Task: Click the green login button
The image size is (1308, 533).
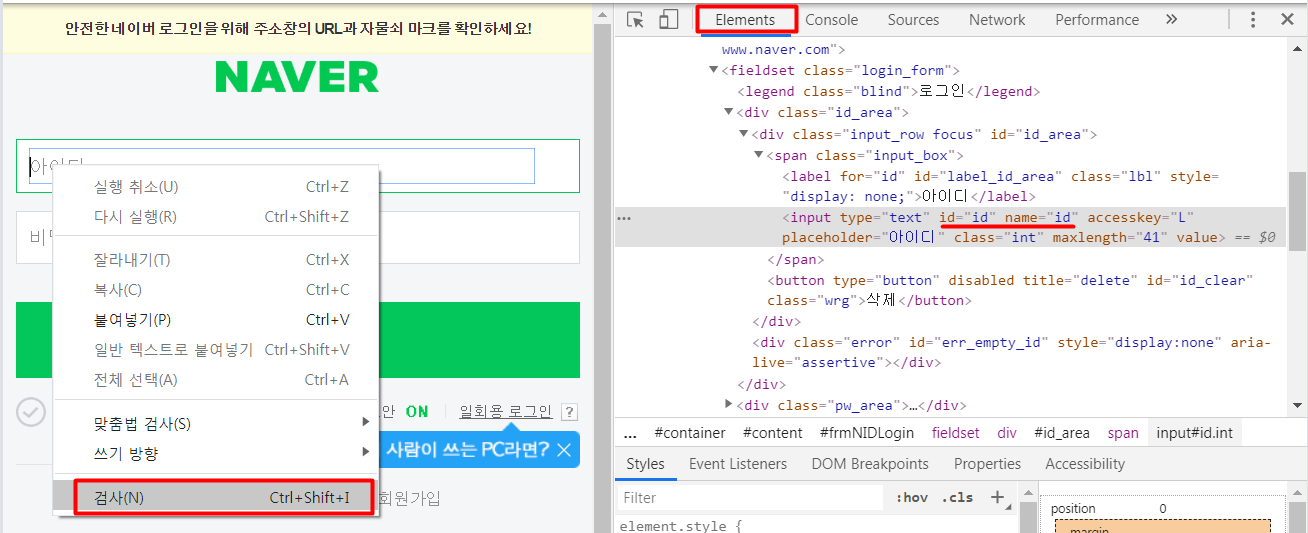Action: coord(297,340)
